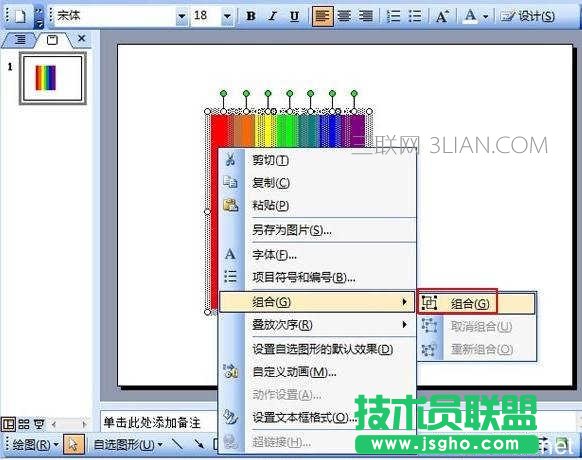Open 自定义动画(M)... entry
Screen dimensions: 582x460
(x=294, y=372)
